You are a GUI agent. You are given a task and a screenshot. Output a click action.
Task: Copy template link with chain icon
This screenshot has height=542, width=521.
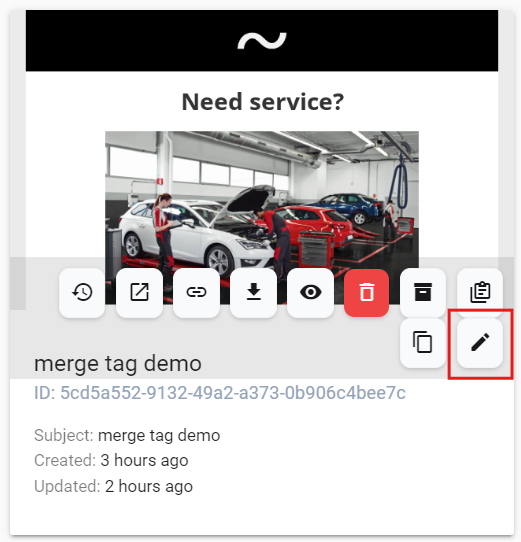pos(196,292)
